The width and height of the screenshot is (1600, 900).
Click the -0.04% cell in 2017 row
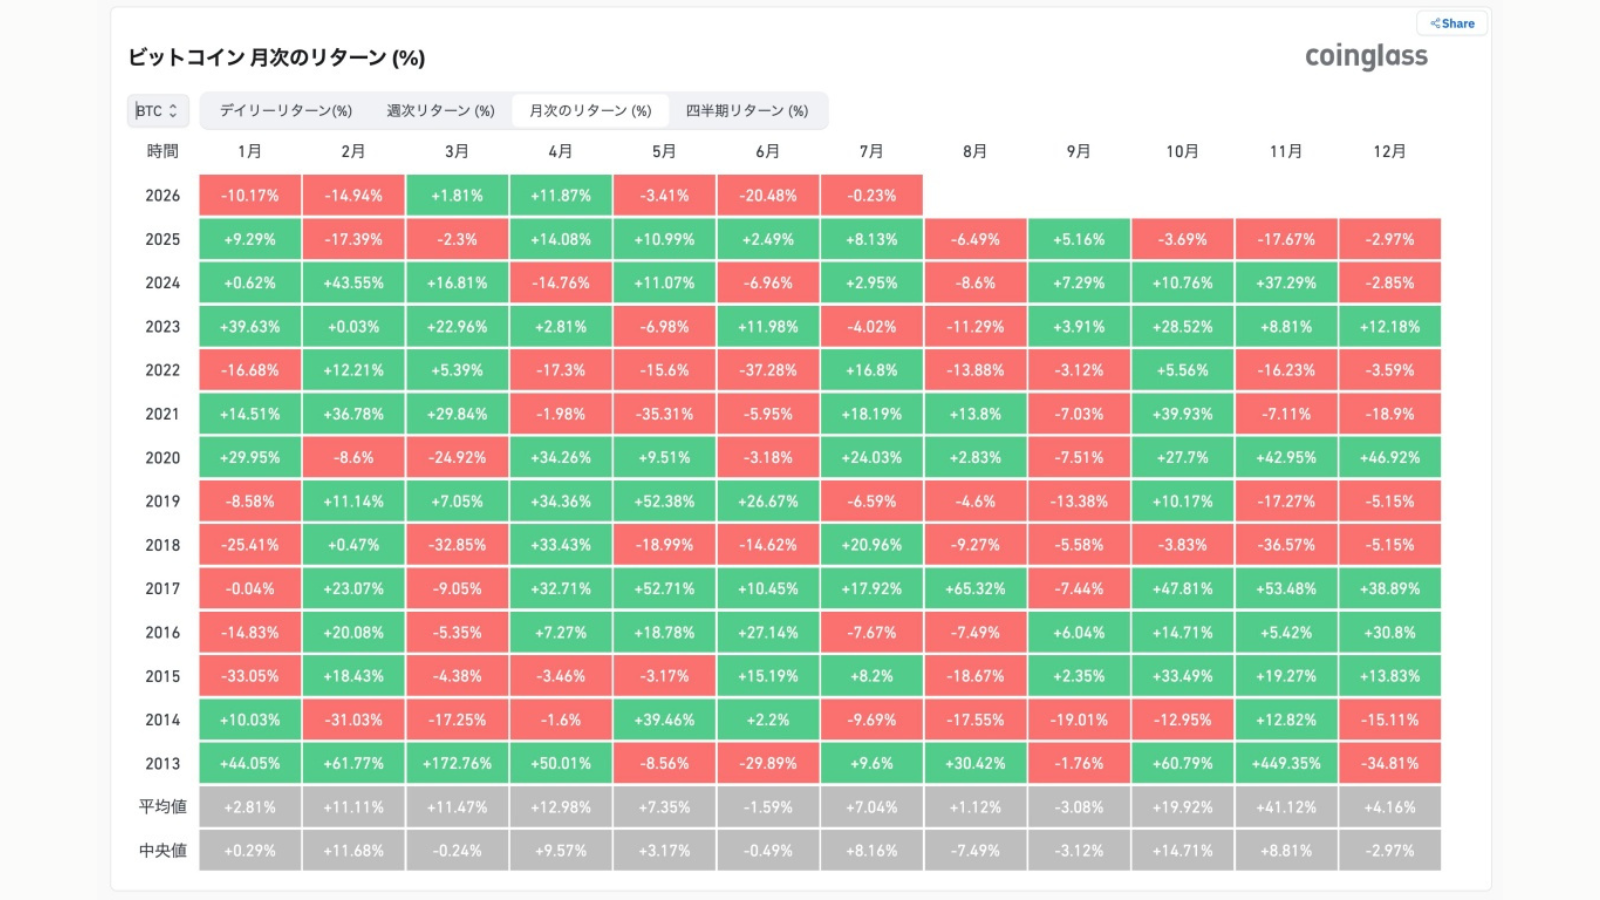pyautogui.click(x=250, y=589)
